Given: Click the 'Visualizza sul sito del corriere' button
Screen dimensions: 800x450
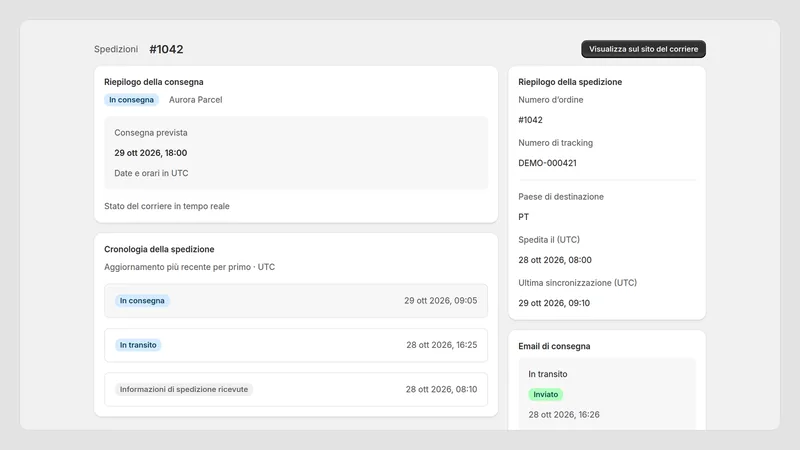Looking at the screenshot, I should pos(643,49).
